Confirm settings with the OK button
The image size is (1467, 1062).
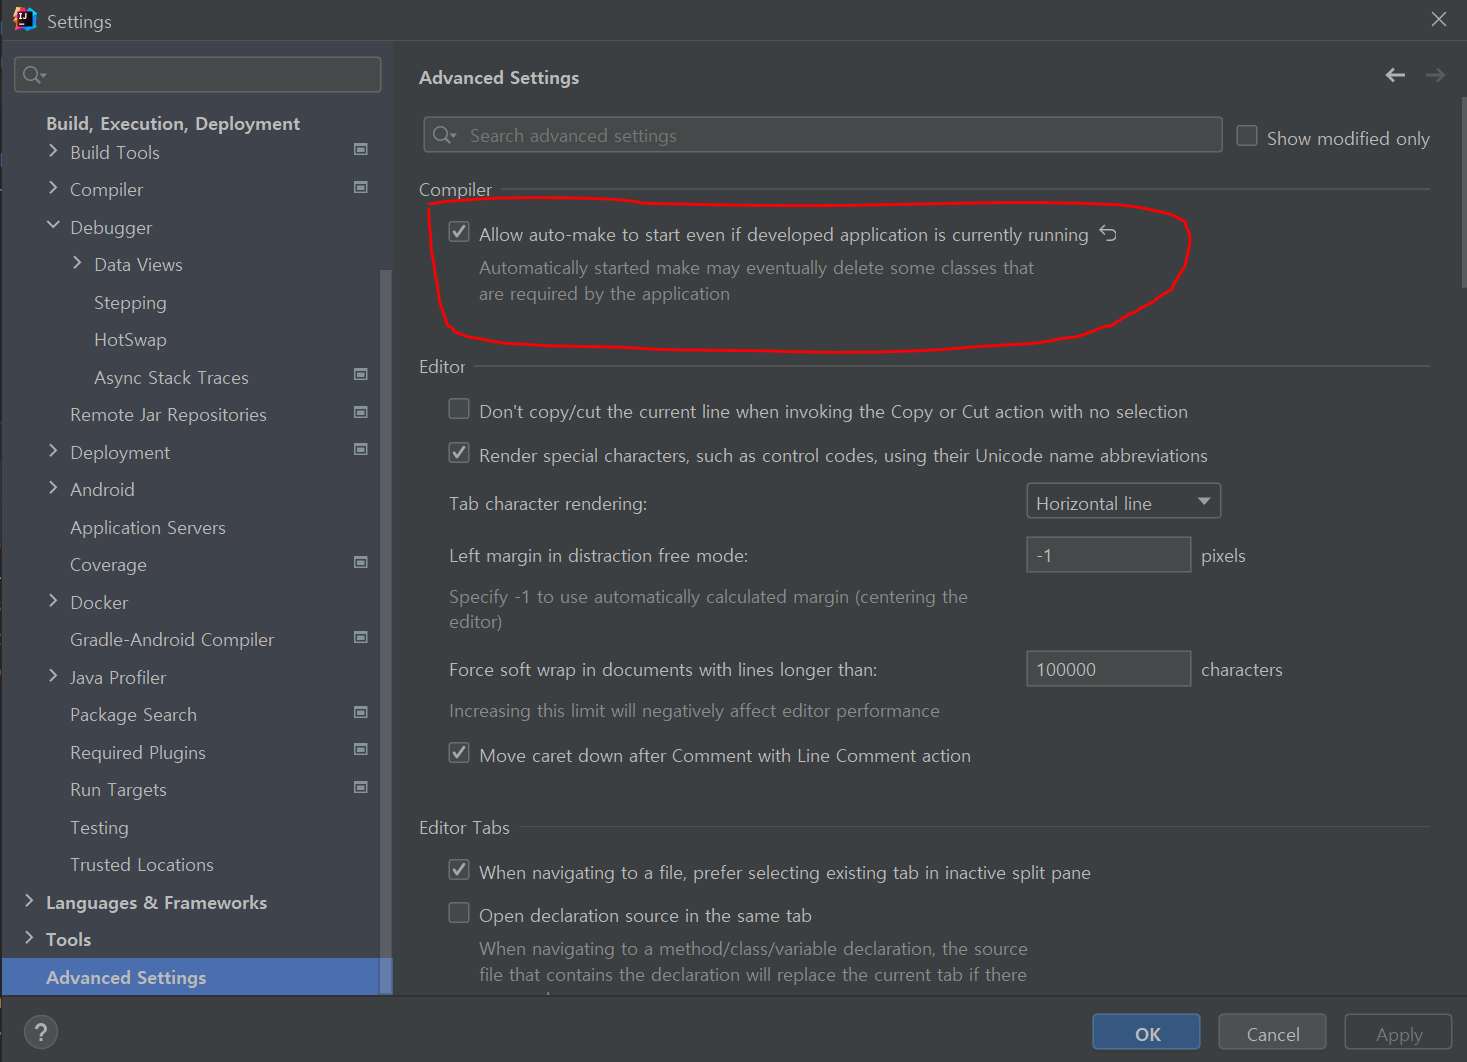click(x=1145, y=1031)
